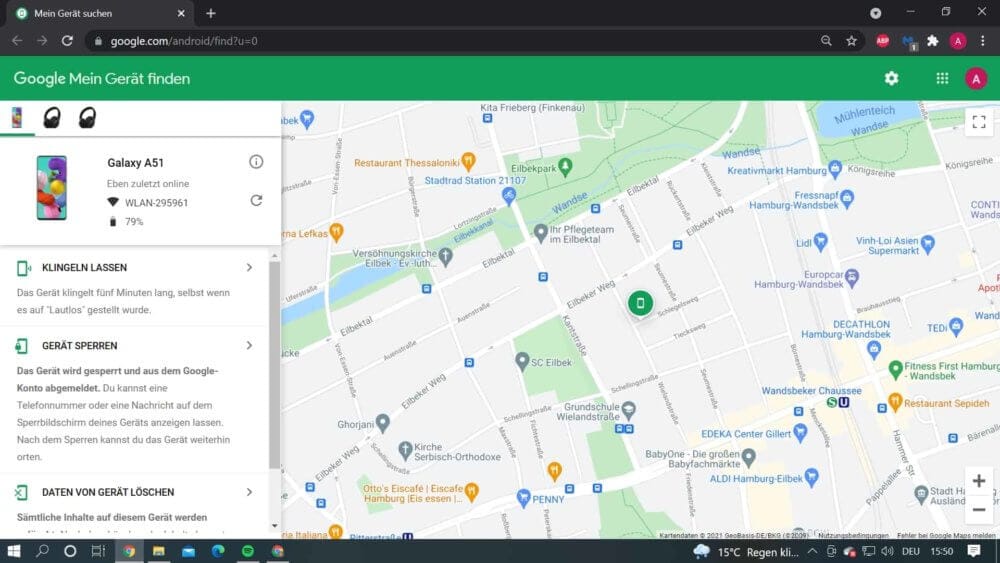Click the sidebar scrollbar up arrow
The width and height of the screenshot is (1000, 563).
coord(275,256)
